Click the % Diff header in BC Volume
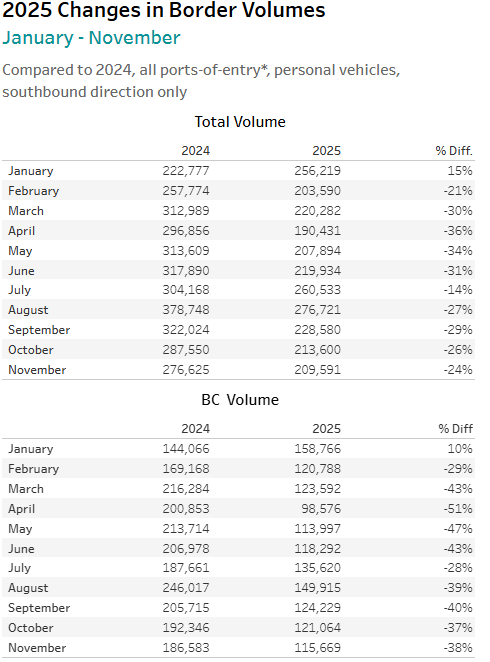 [455, 429]
